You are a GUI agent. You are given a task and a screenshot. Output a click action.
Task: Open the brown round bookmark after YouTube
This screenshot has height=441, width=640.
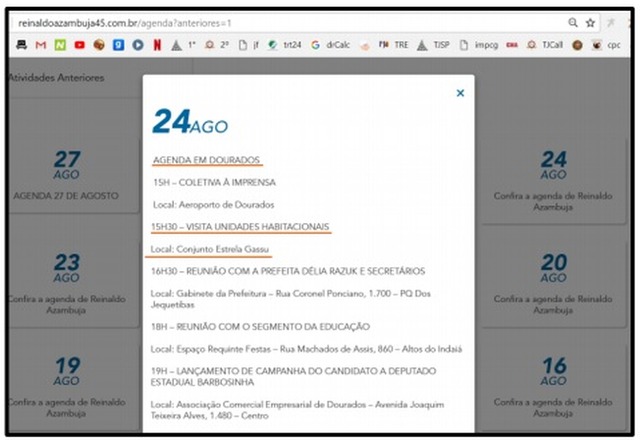tap(99, 45)
